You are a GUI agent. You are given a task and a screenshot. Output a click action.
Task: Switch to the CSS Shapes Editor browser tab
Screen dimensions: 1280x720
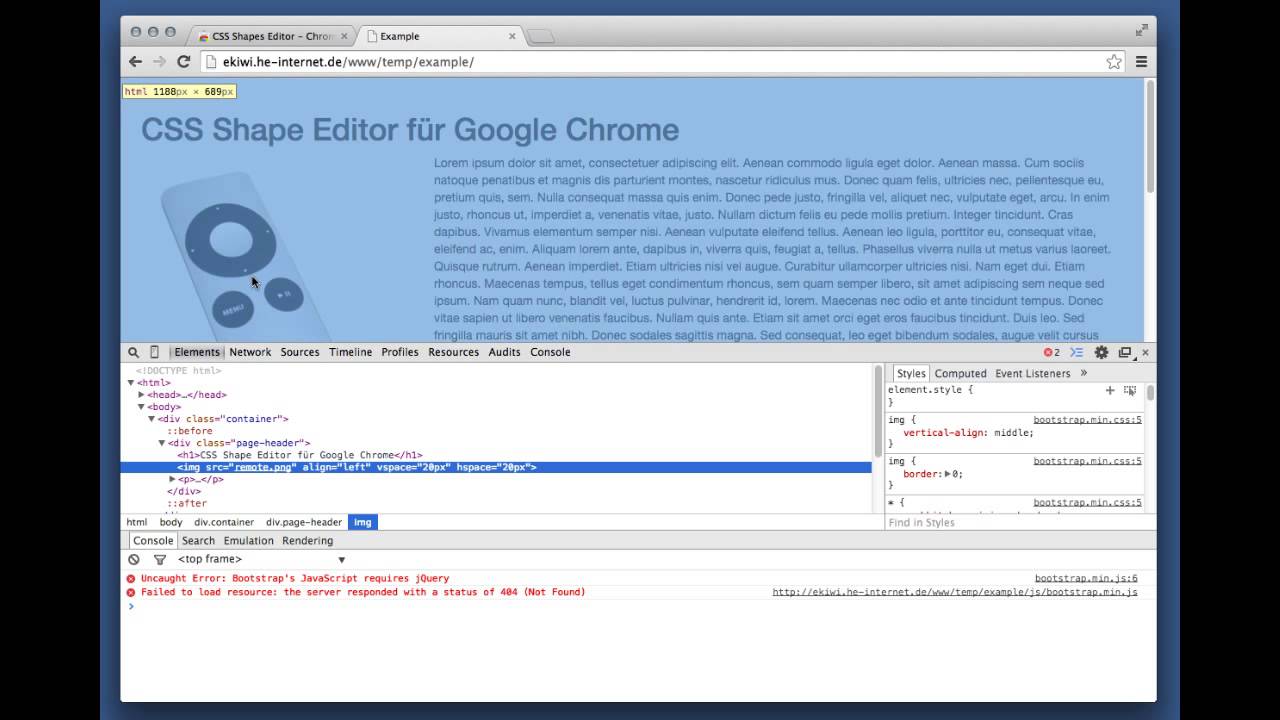(272, 36)
